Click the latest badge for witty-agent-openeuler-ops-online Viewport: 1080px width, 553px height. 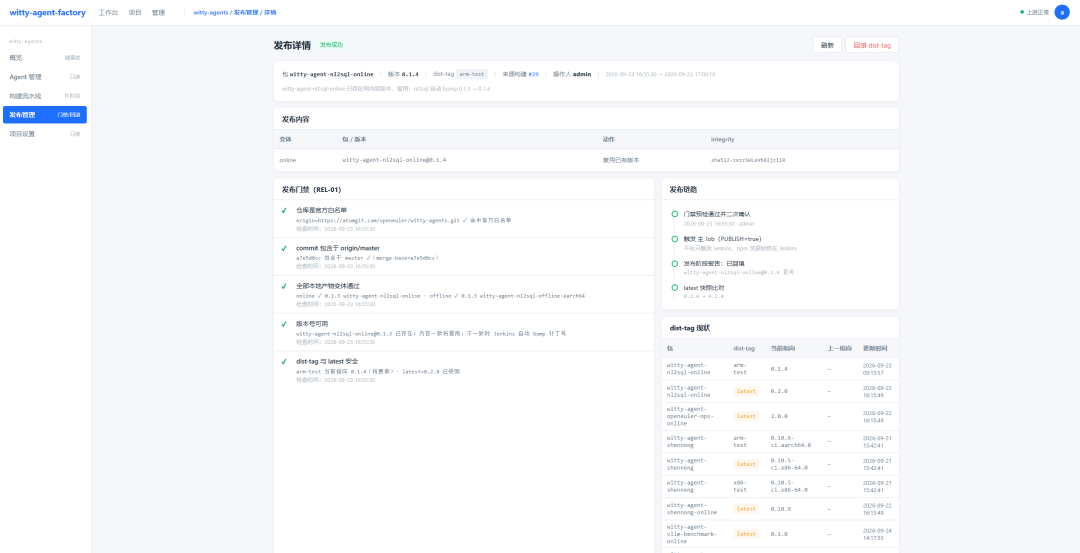746,416
